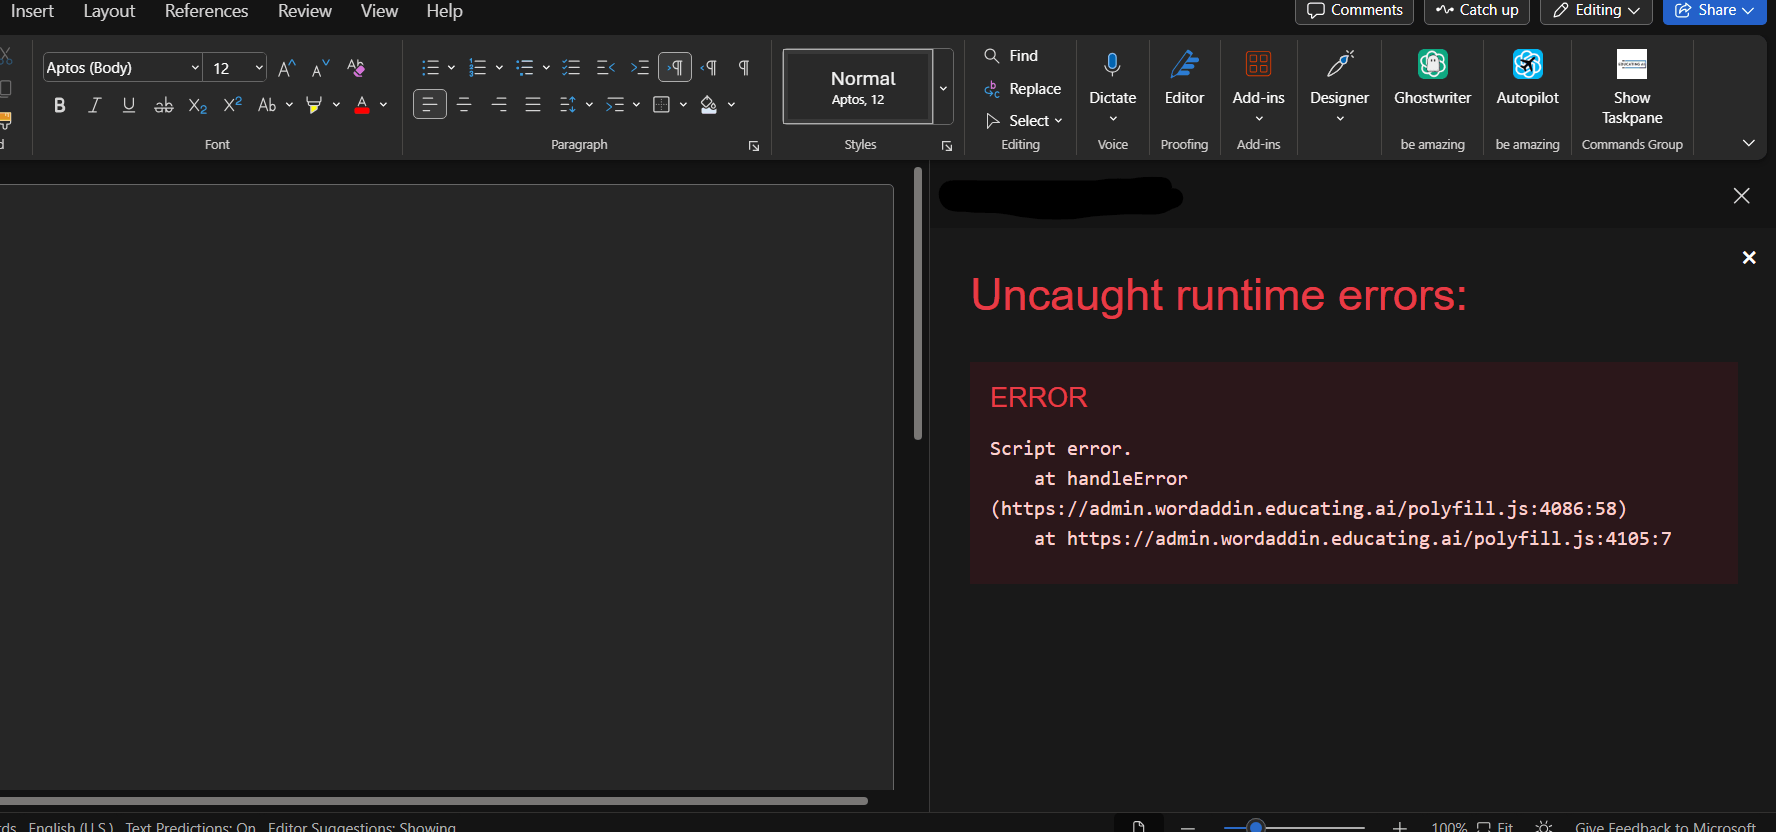
Task: Click the Decrease Font Size icon
Action: tap(321, 68)
